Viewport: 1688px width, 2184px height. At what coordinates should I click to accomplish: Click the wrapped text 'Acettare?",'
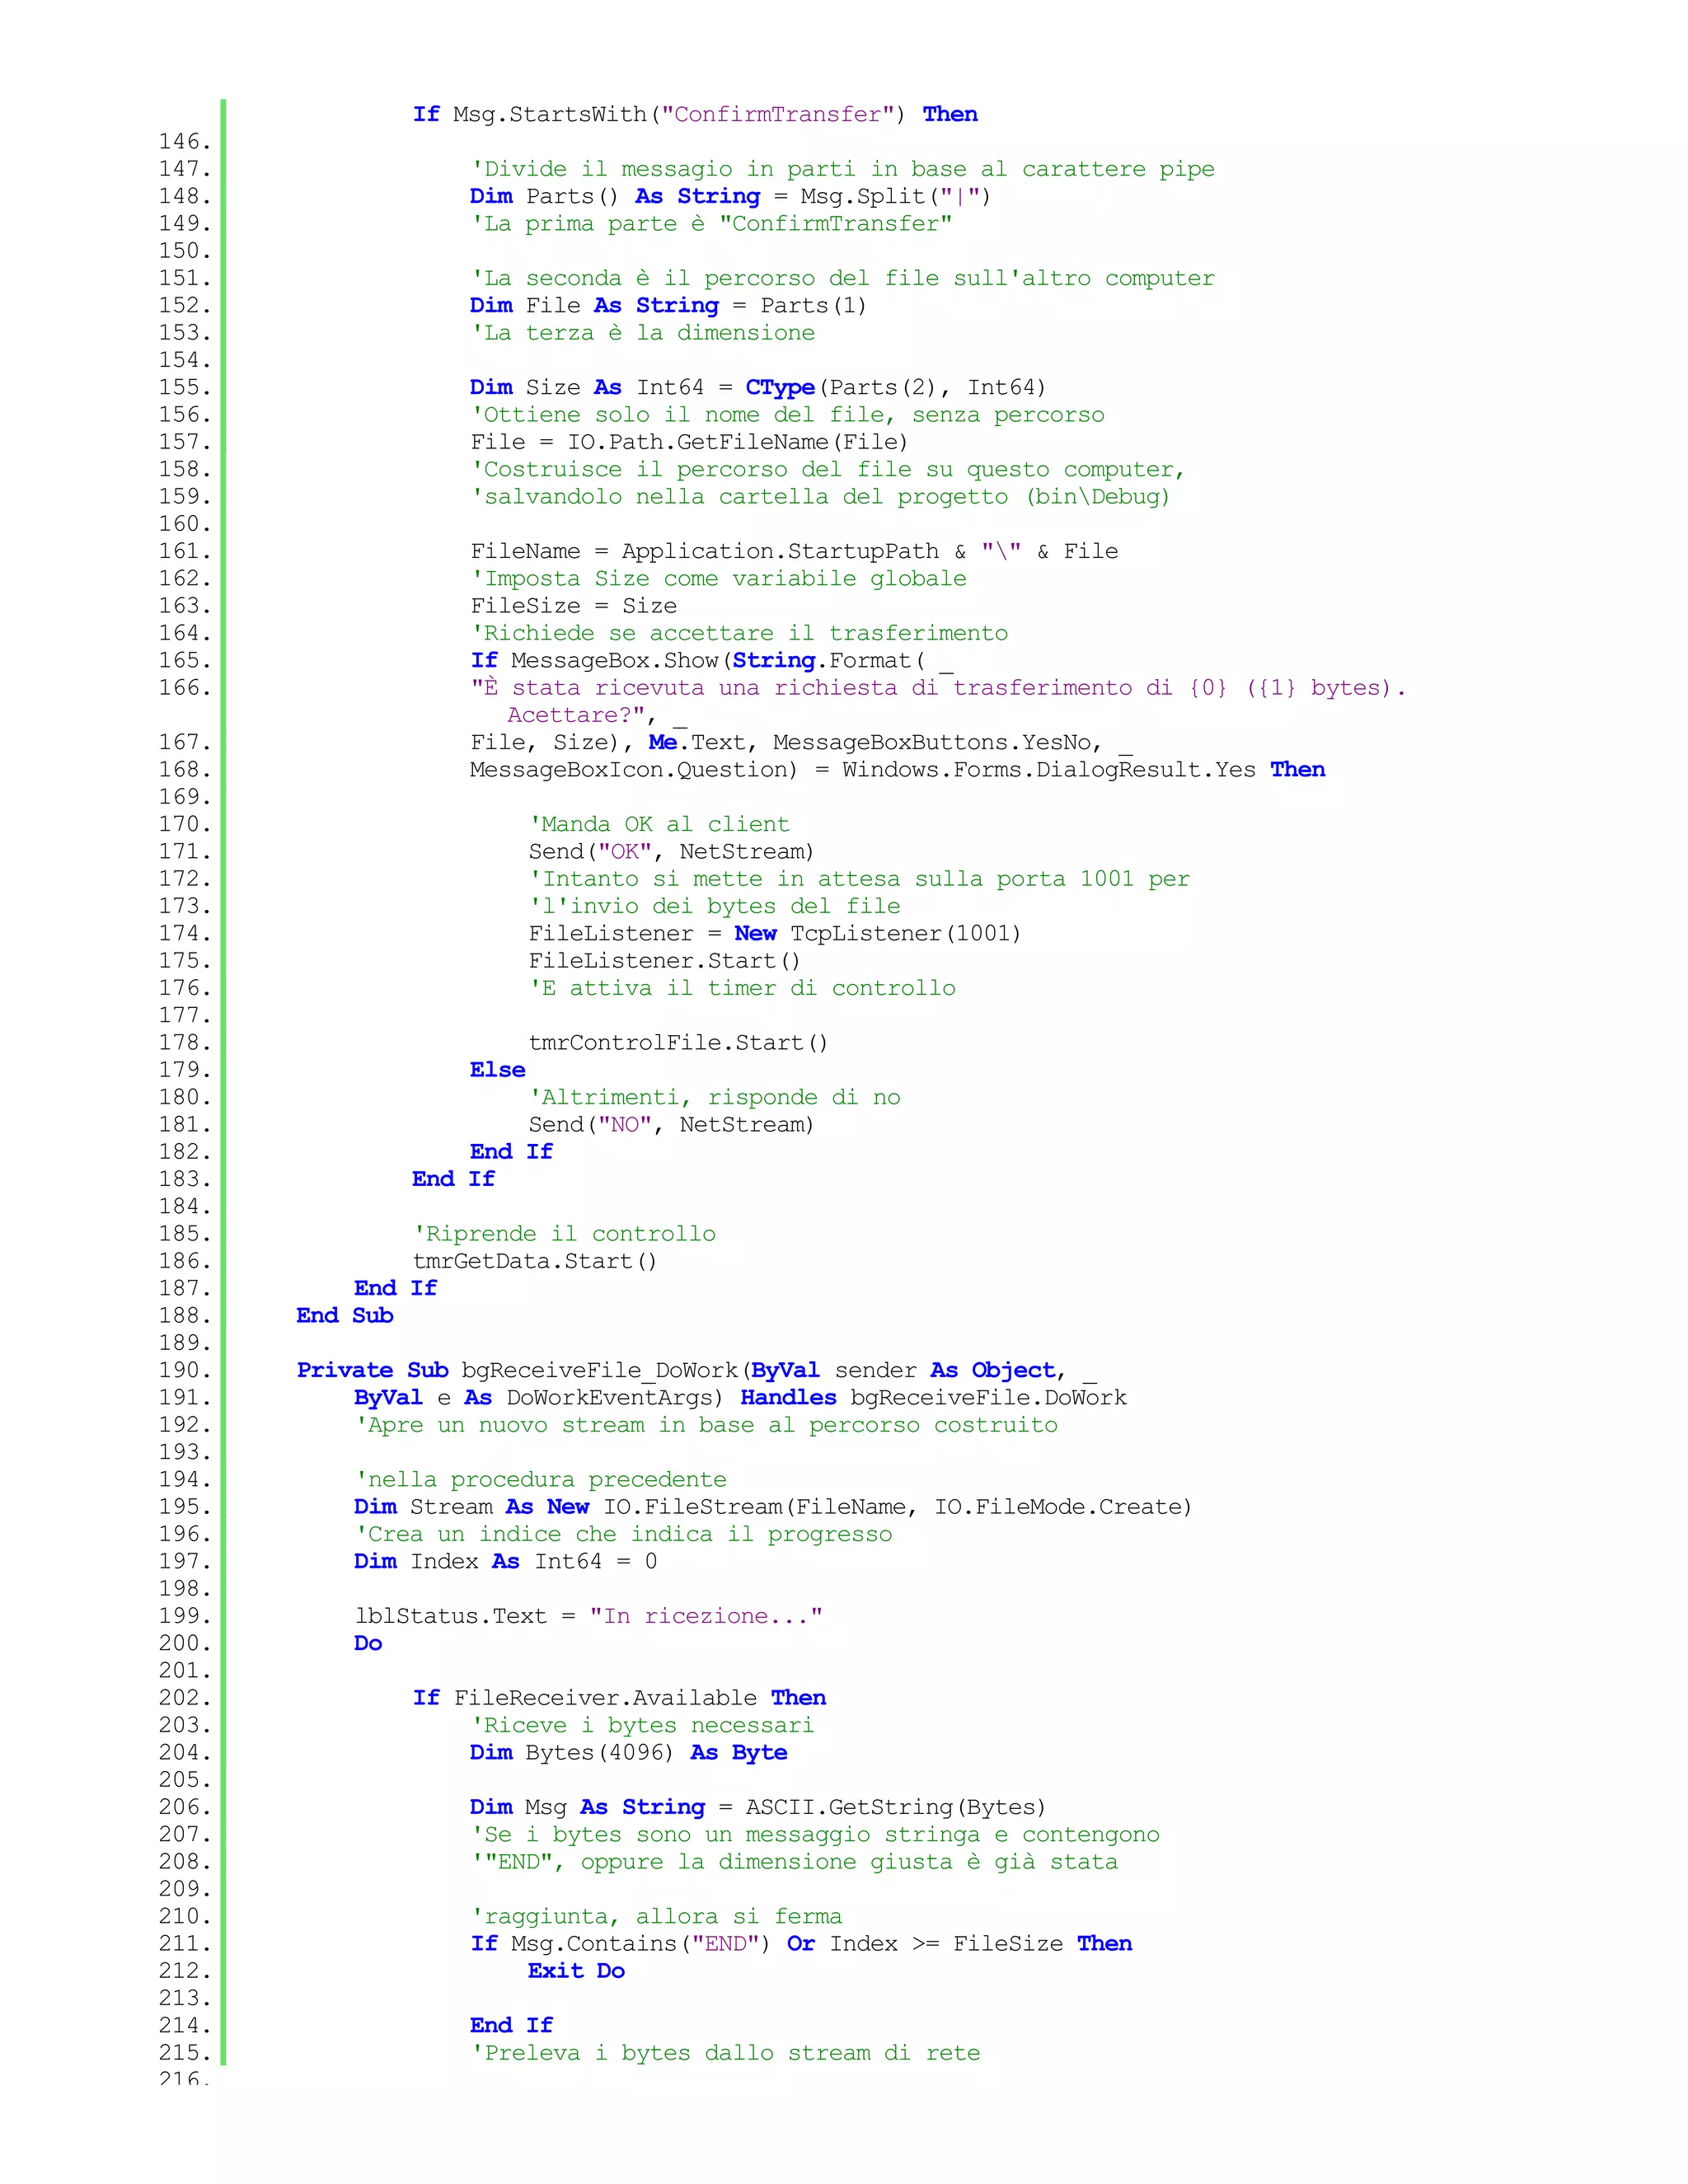(x=581, y=715)
